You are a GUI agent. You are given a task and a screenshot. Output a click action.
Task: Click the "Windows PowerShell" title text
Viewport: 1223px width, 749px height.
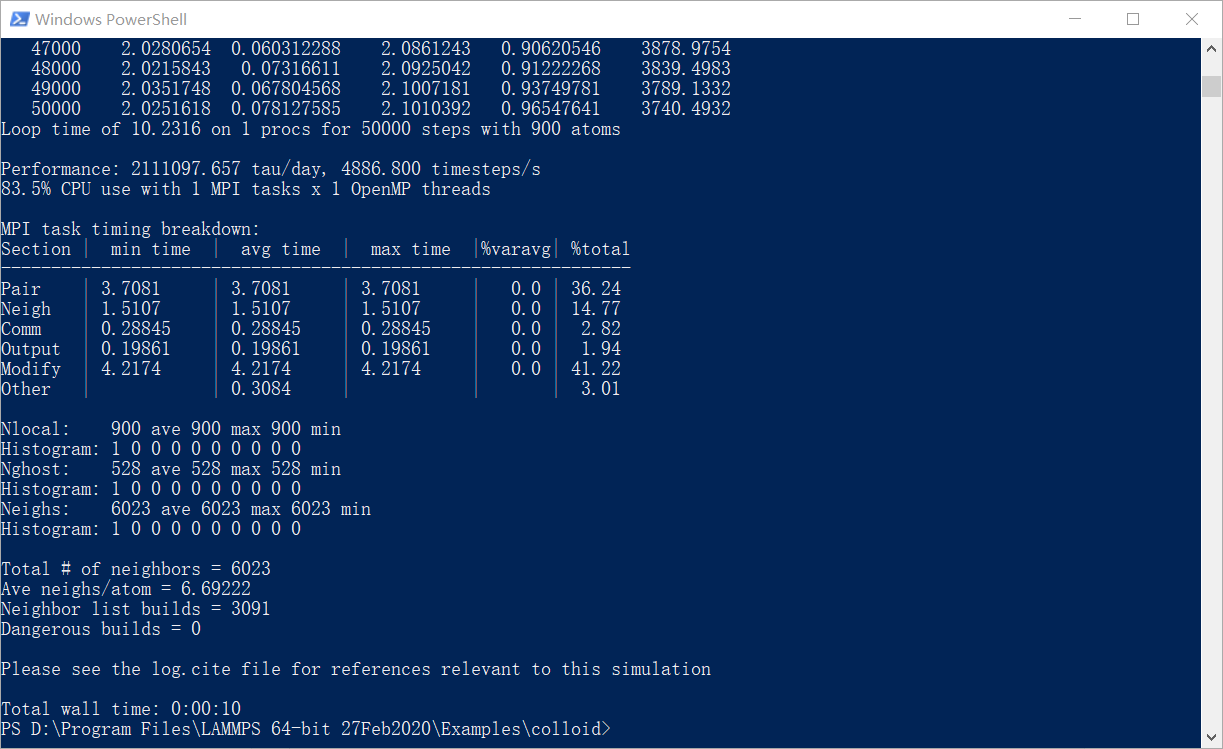tap(110, 19)
